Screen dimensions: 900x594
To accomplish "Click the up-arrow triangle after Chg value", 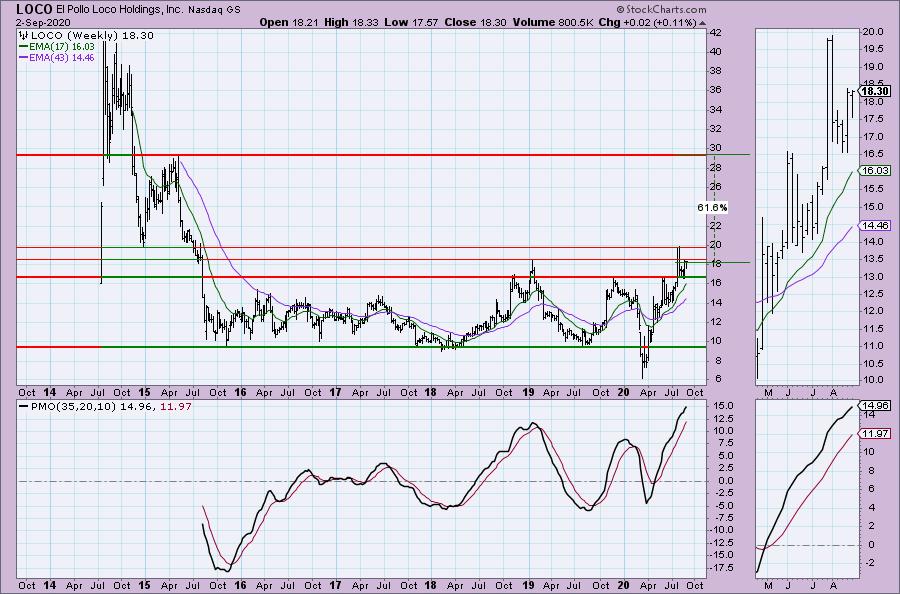I will point(703,23).
